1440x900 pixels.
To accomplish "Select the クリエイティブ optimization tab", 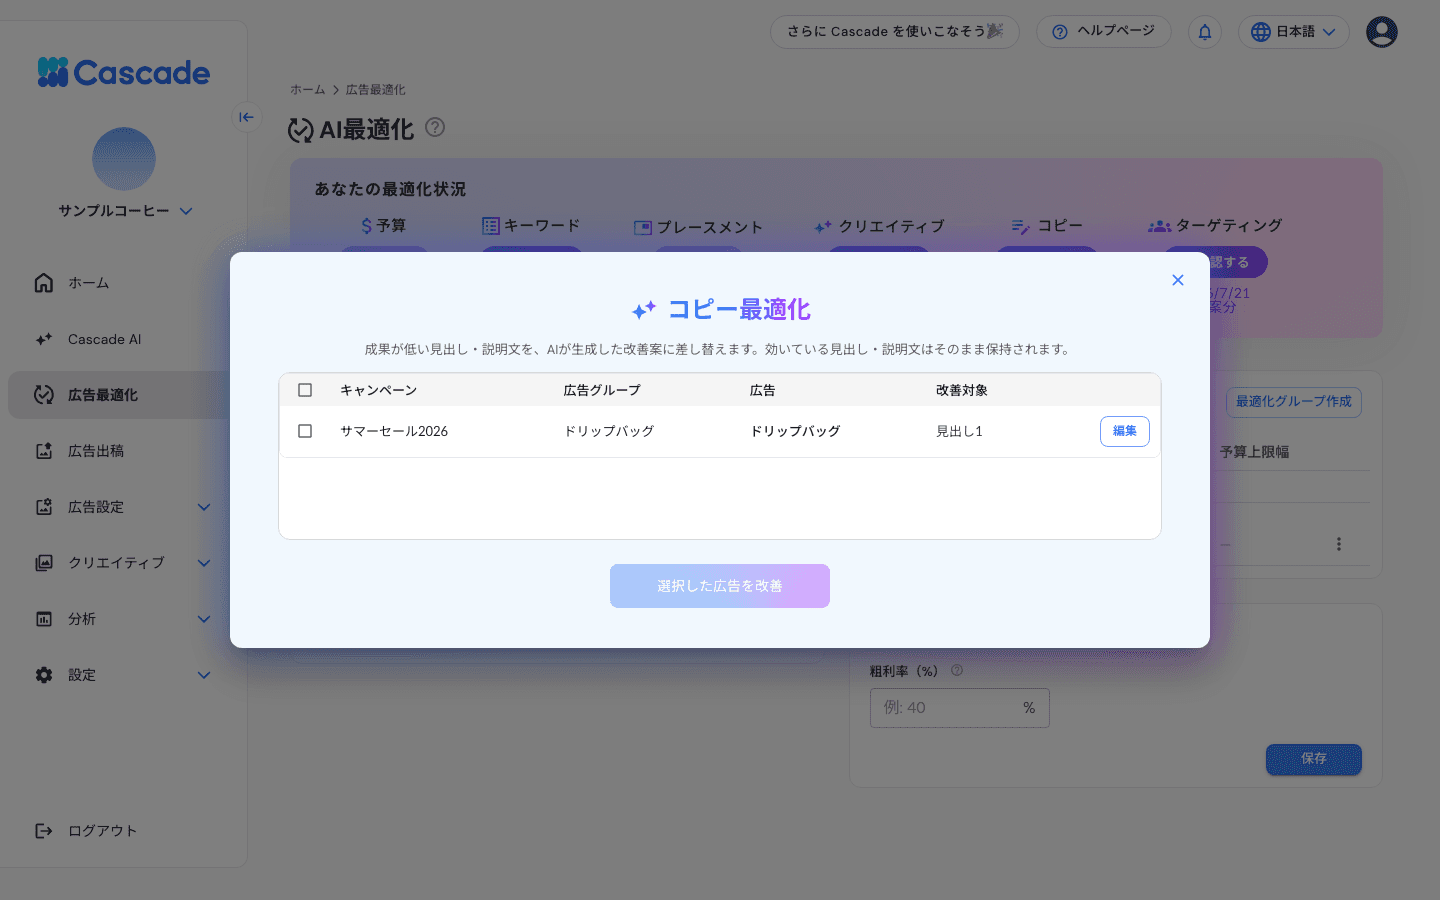I will pos(879,226).
